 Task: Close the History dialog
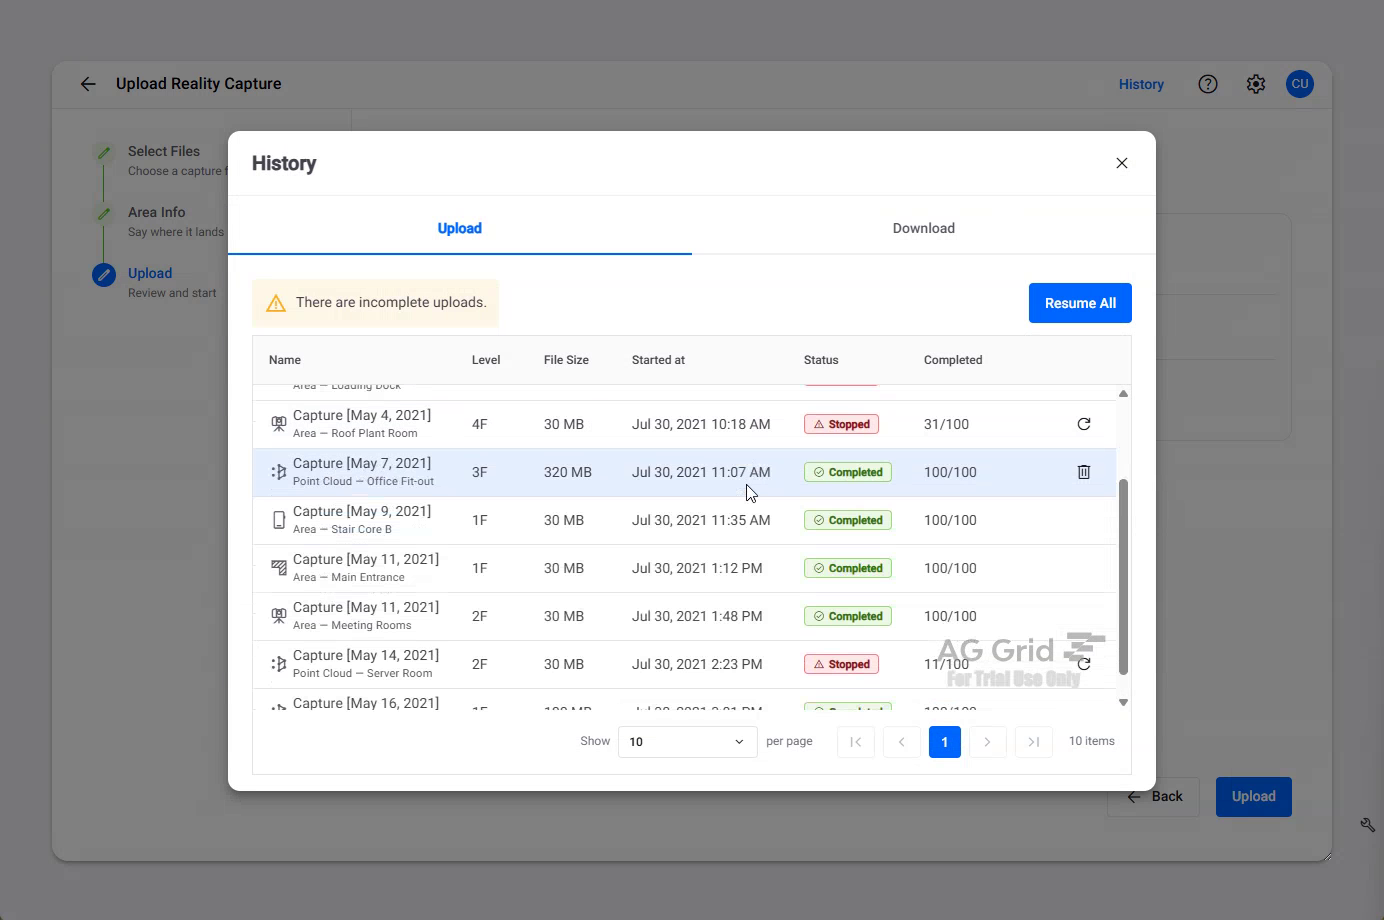pos(1122,163)
